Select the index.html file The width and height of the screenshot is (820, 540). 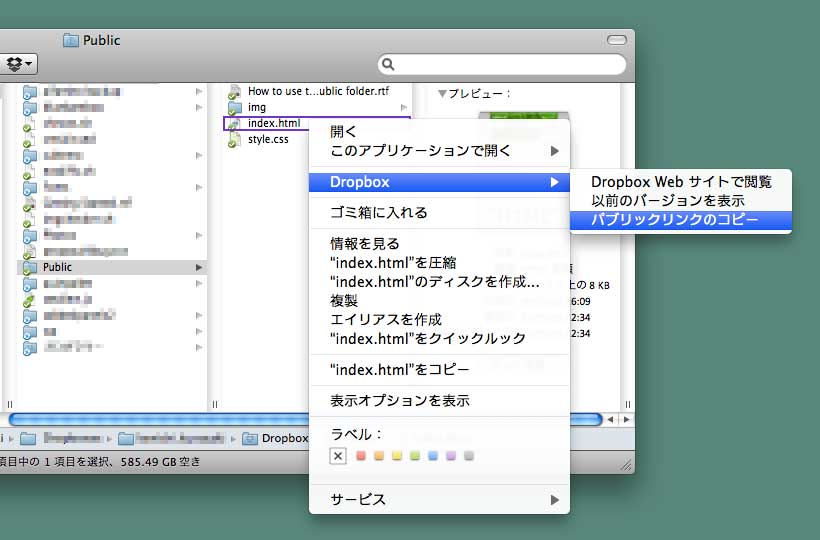point(274,123)
